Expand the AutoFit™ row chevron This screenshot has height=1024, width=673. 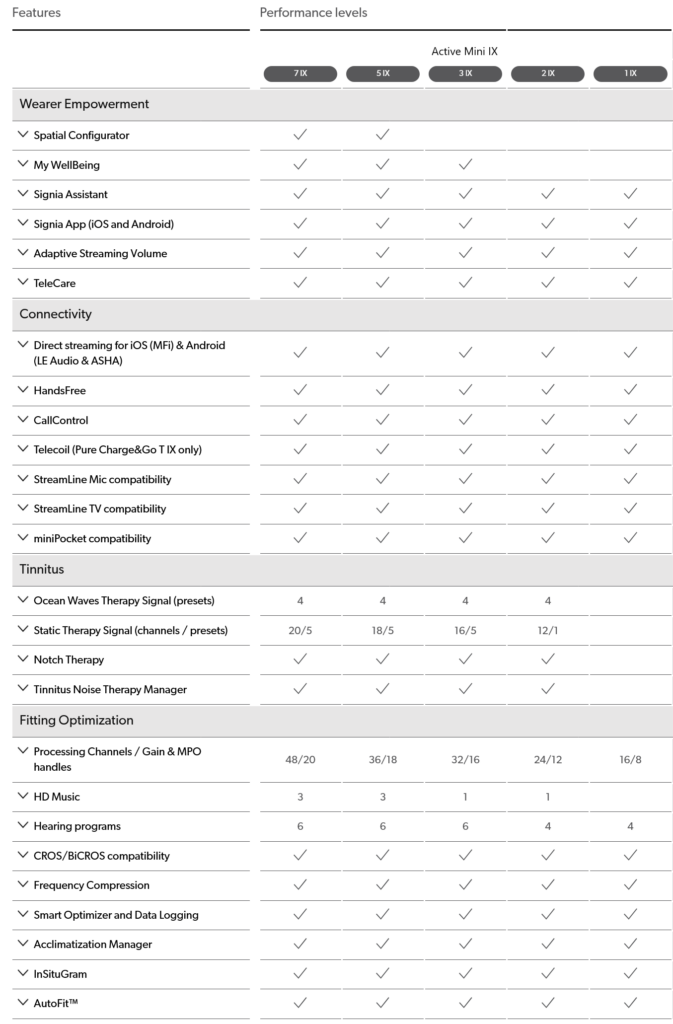tap(23, 1002)
